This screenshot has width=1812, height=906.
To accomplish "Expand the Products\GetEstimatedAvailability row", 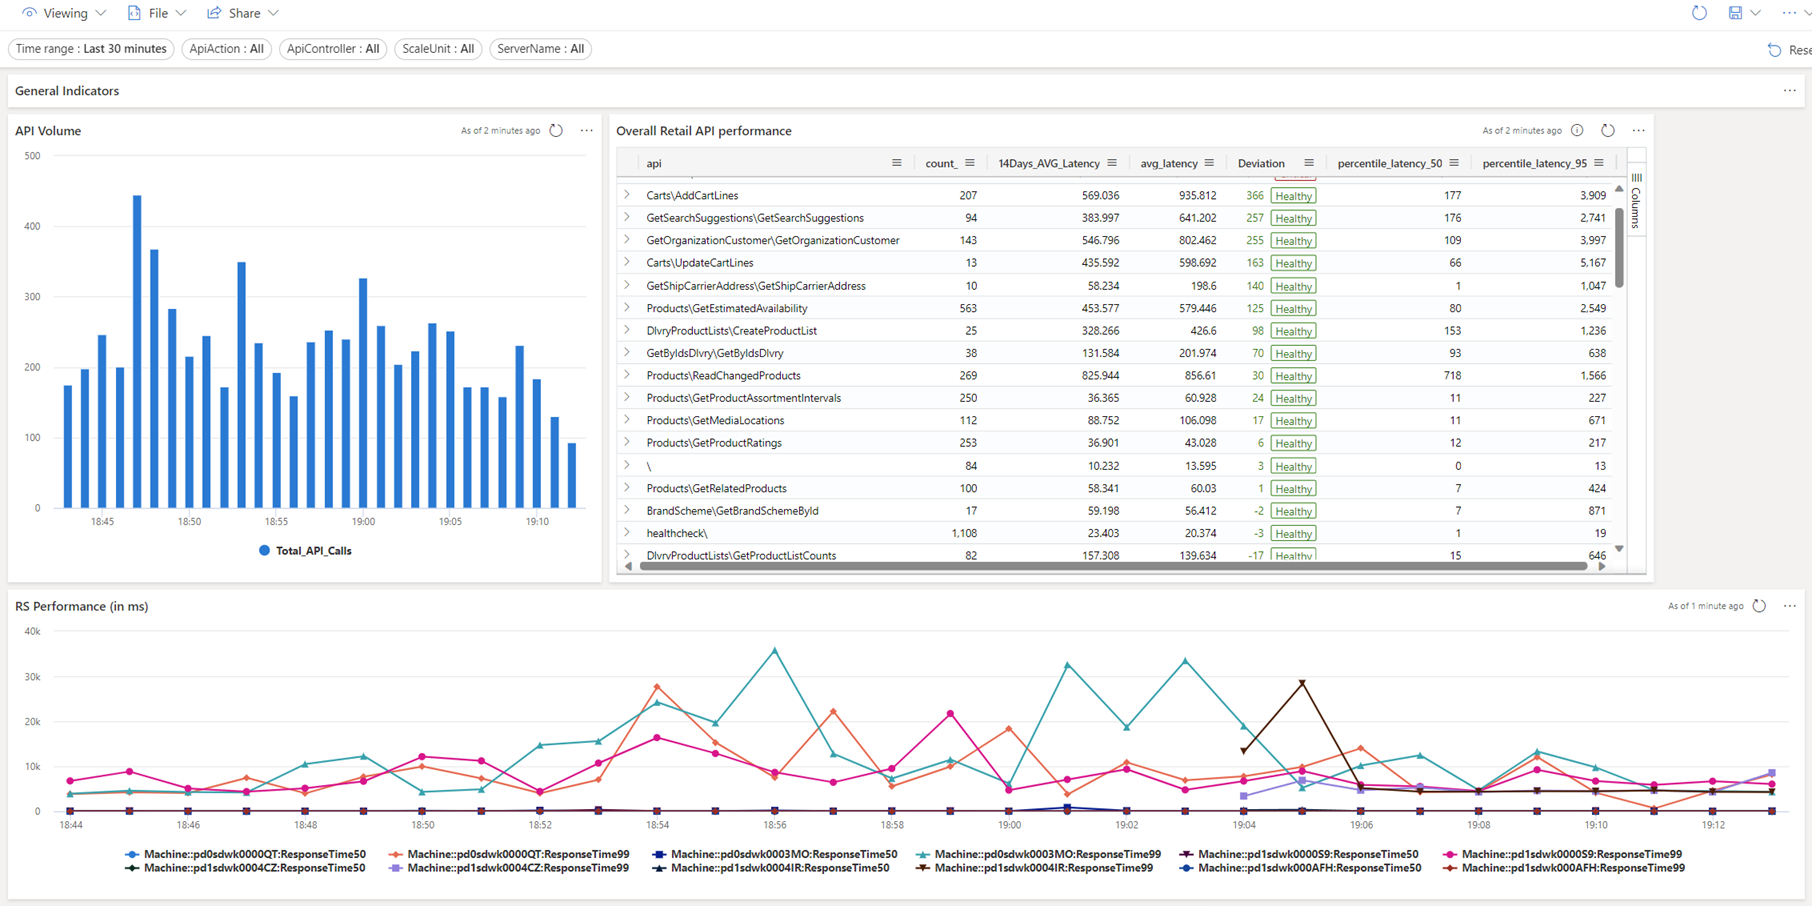I will pyautogui.click(x=627, y=308).
